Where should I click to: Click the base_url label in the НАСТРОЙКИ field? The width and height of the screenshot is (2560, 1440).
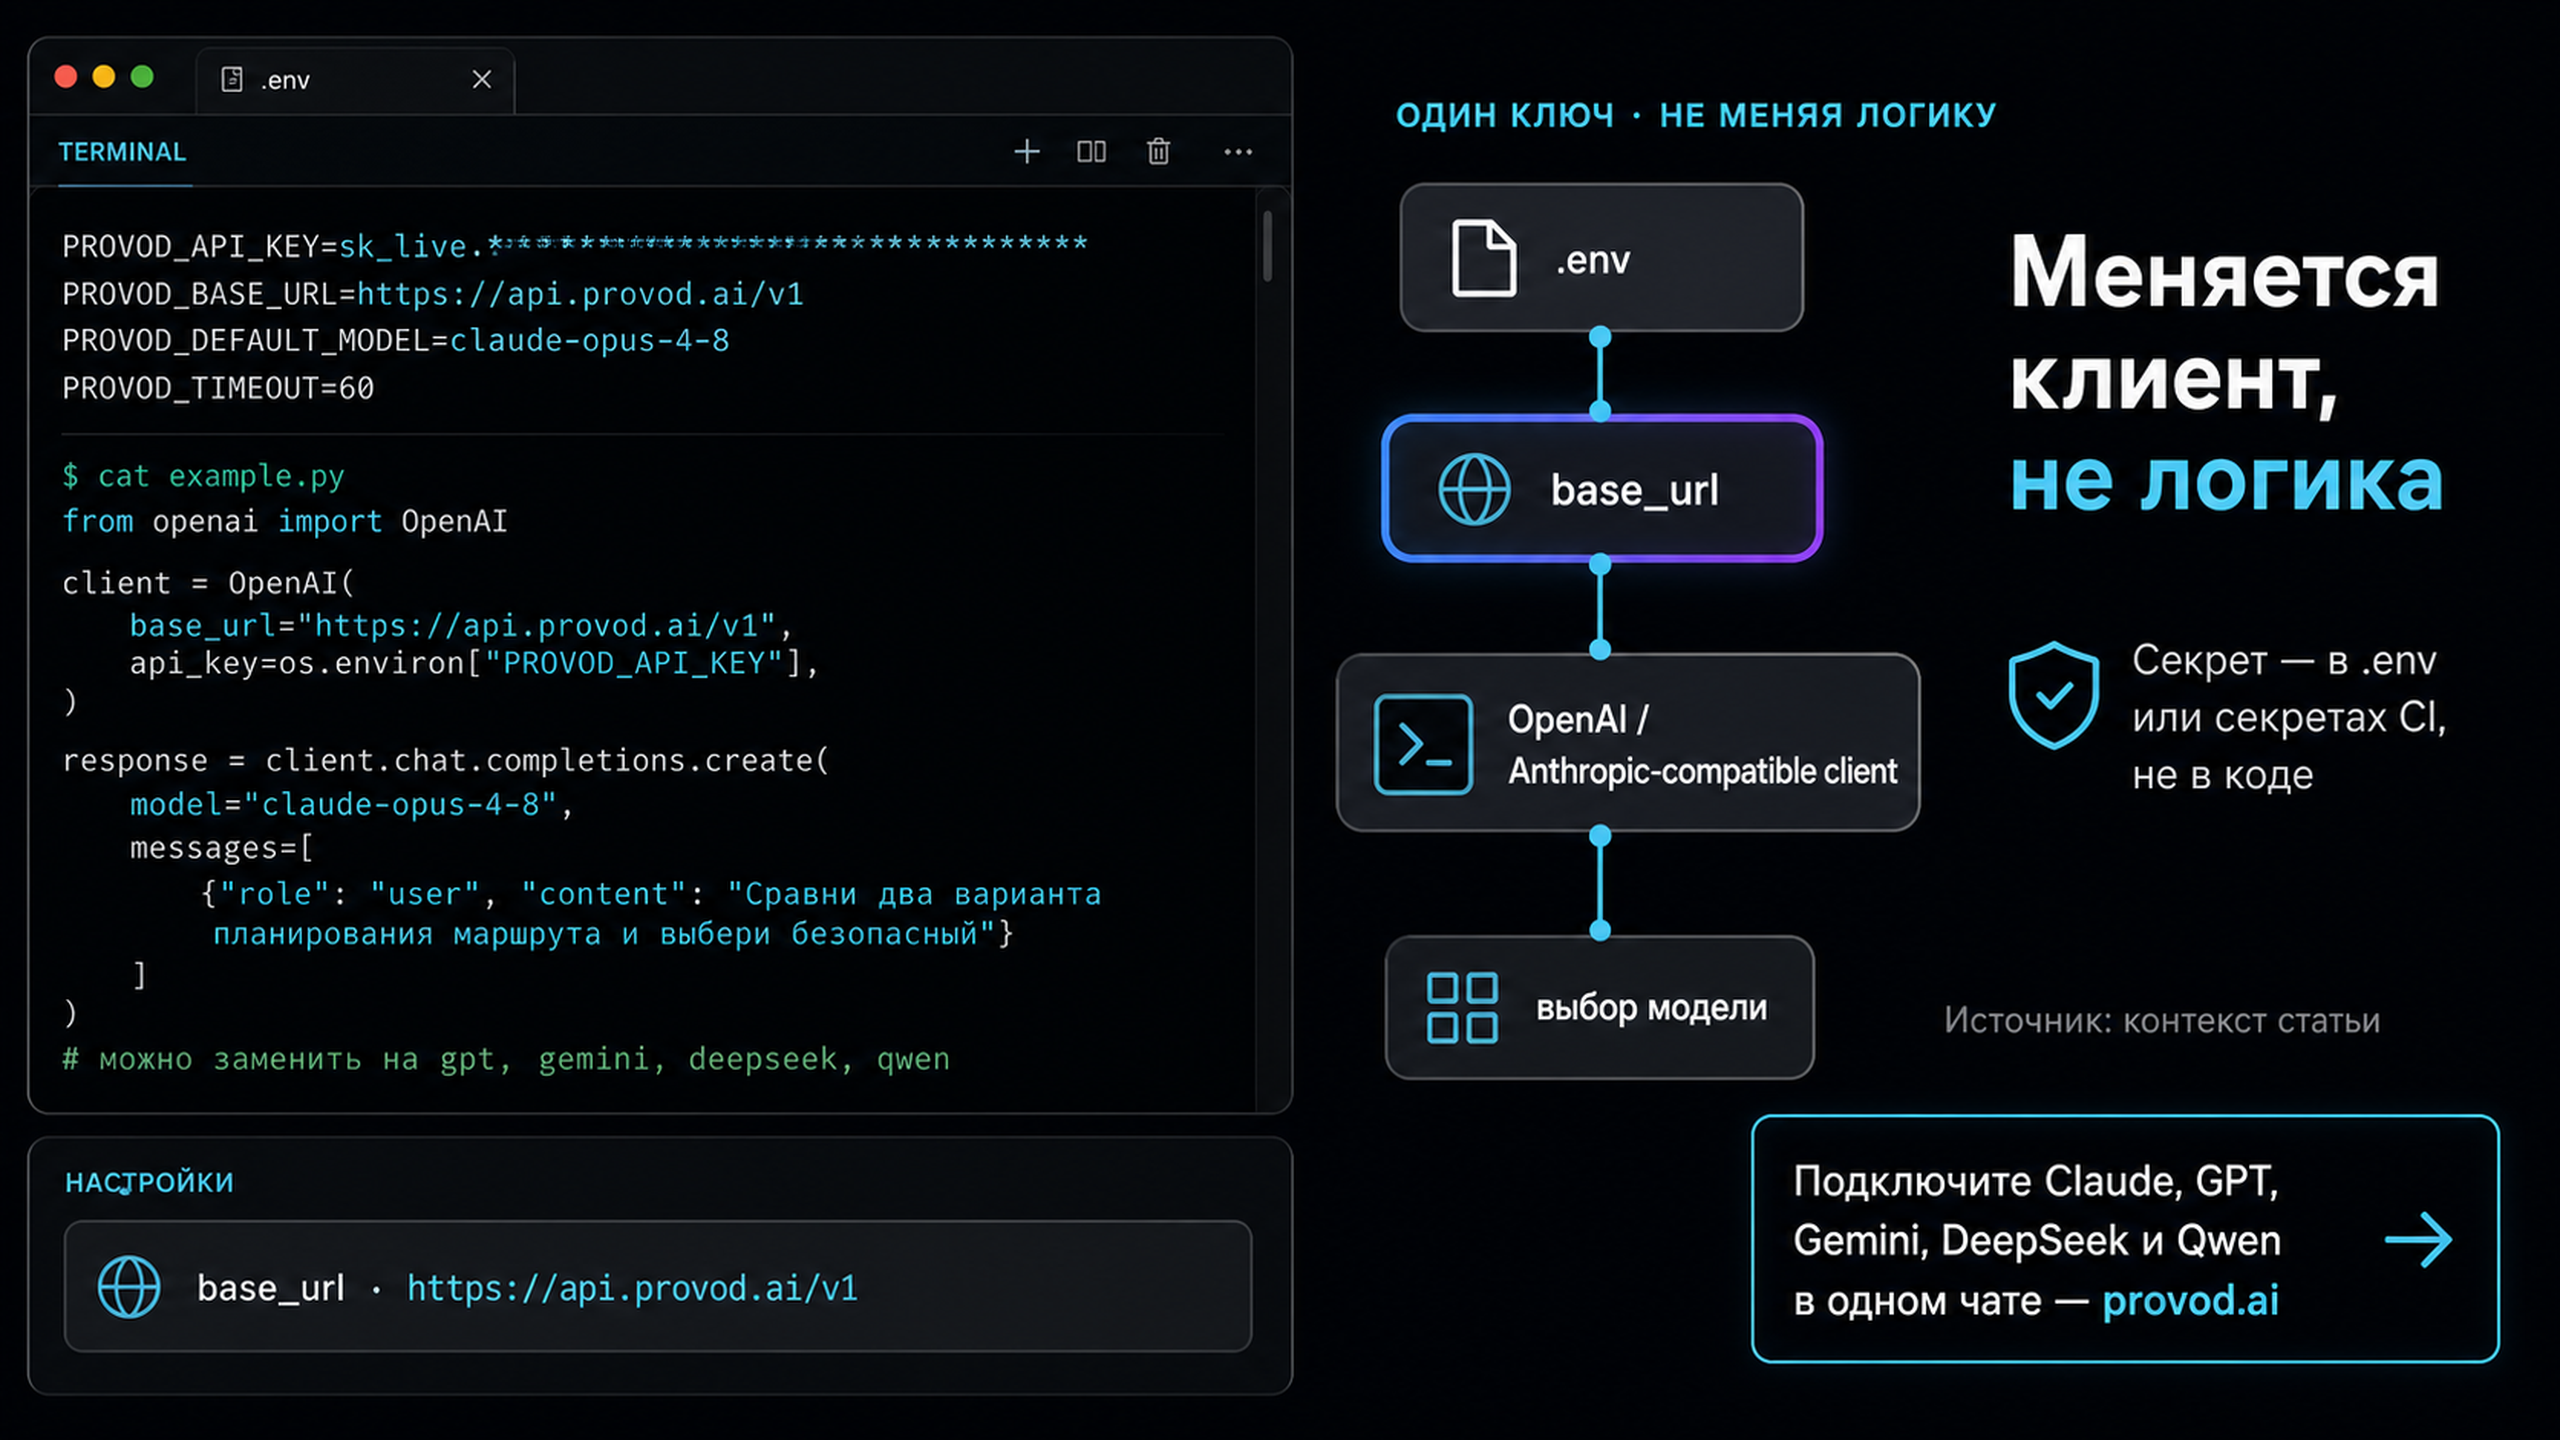pyautogui.click(x=270, y=1288)
